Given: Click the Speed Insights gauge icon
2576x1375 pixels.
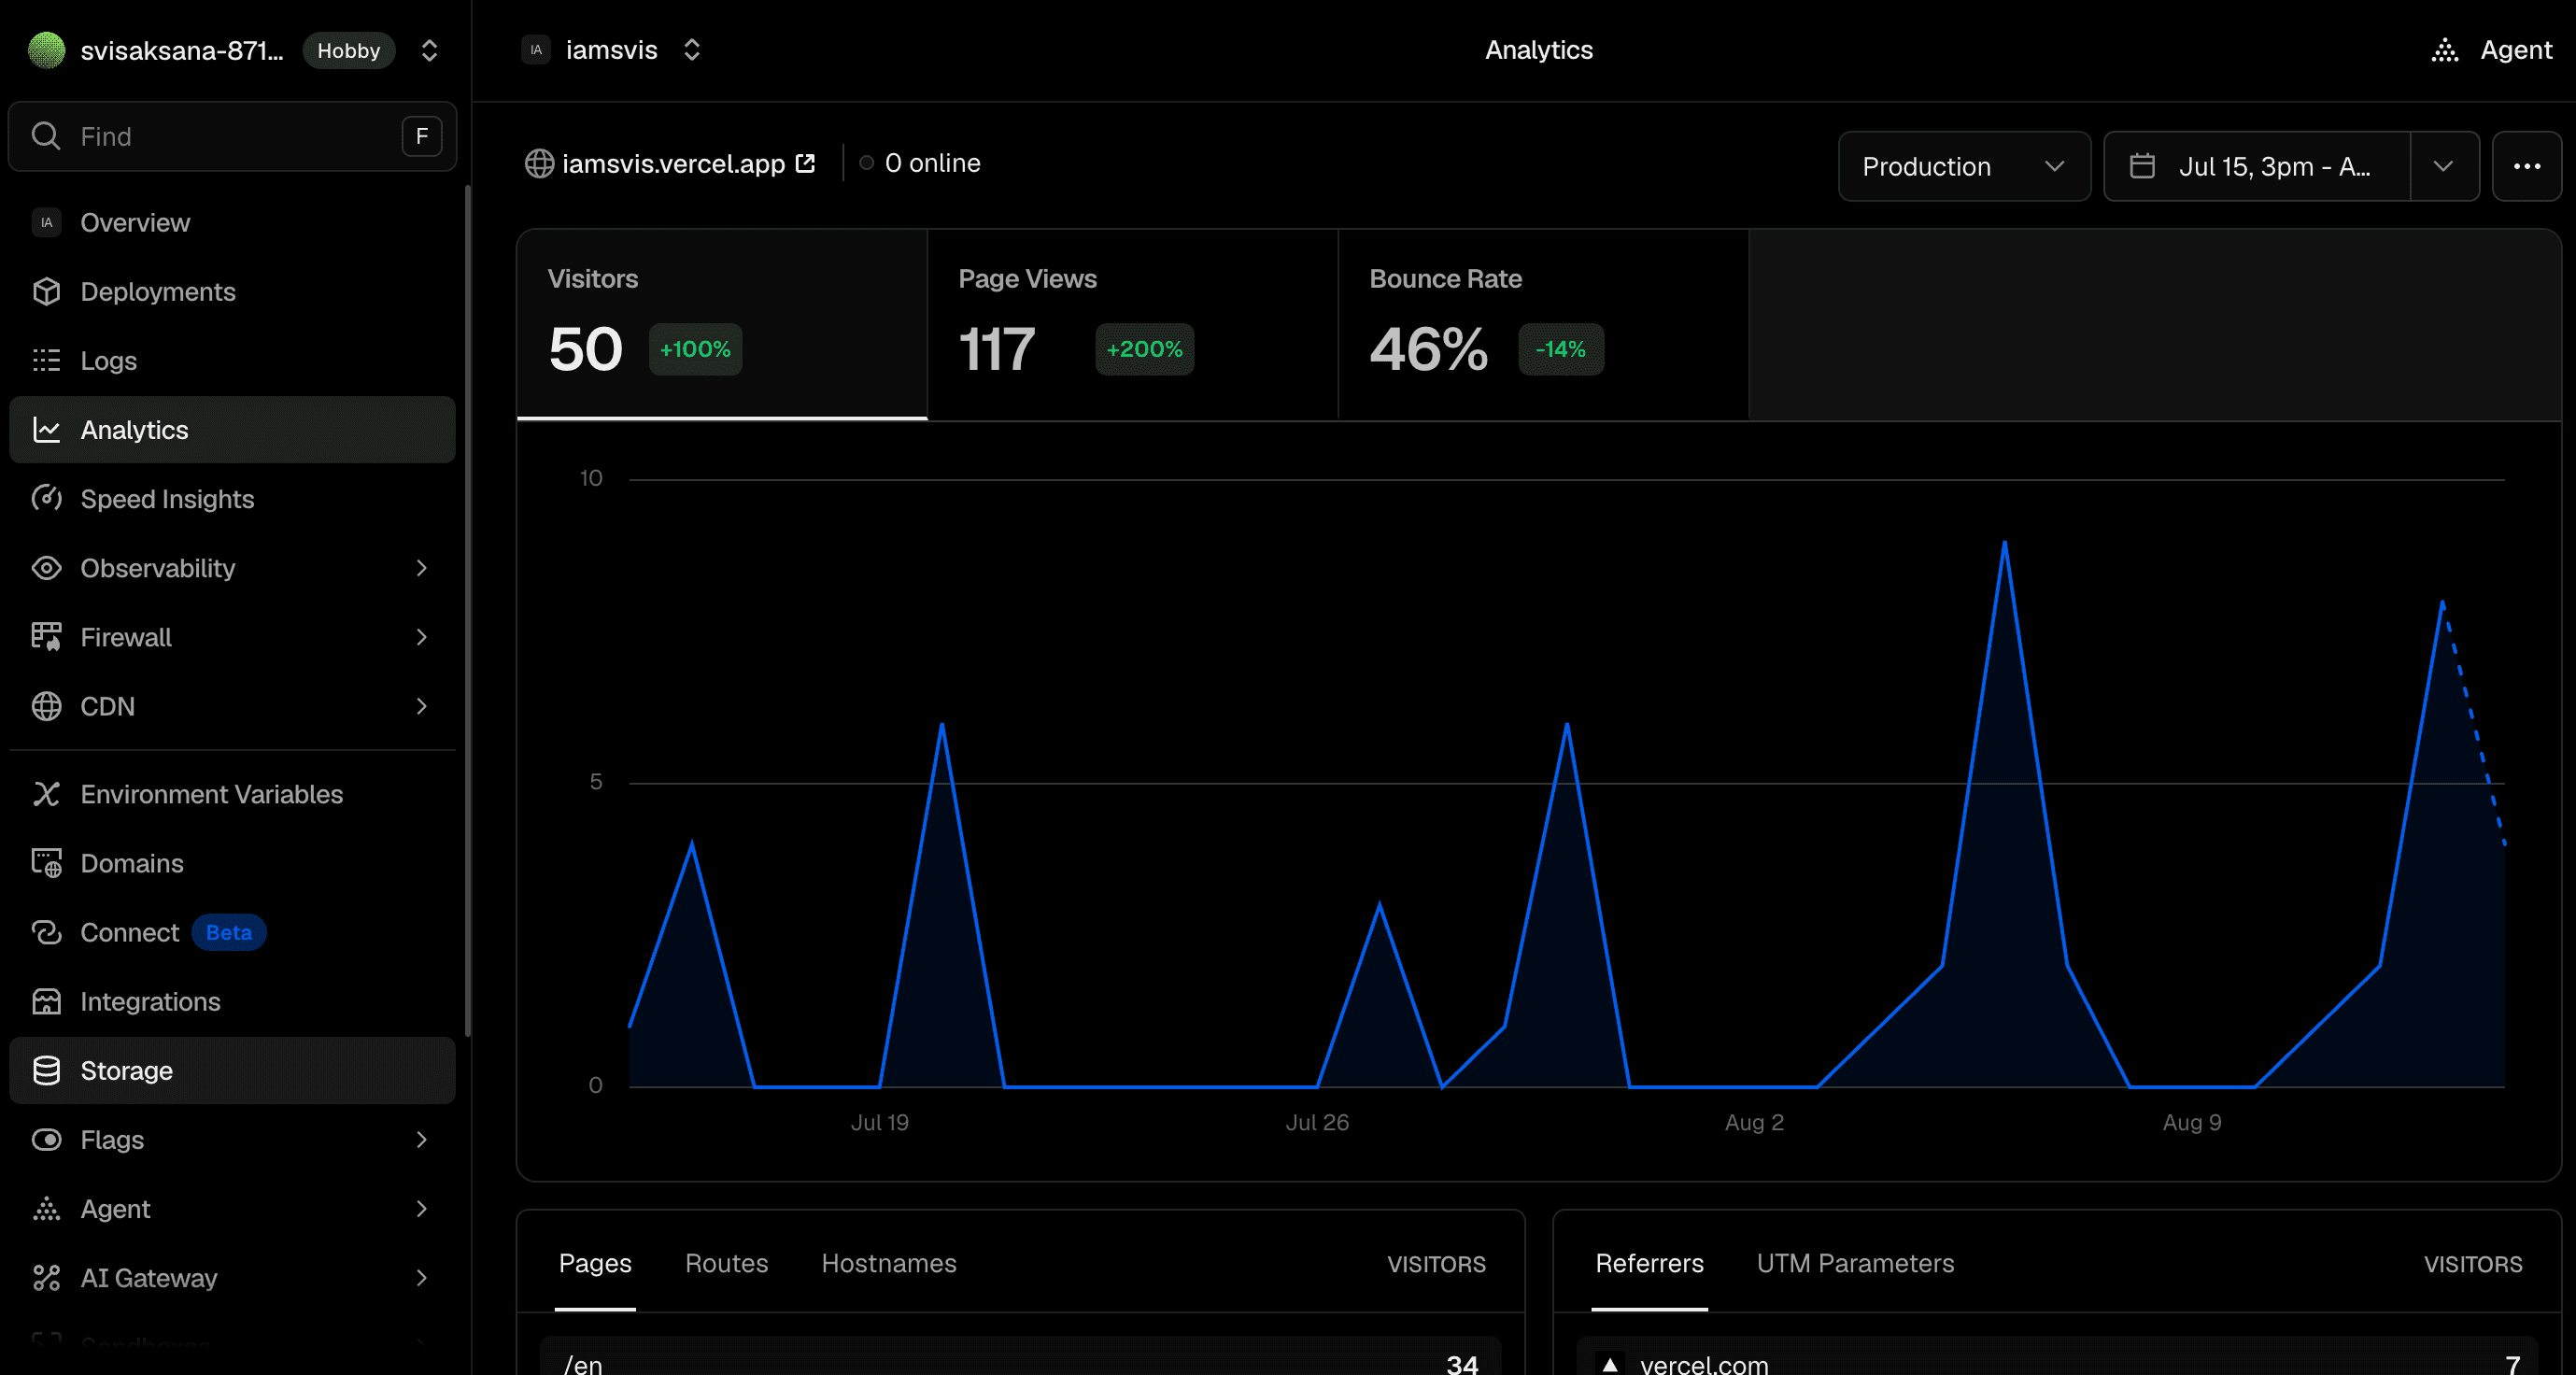Looking at the screenshot, I should pos(46,498).
